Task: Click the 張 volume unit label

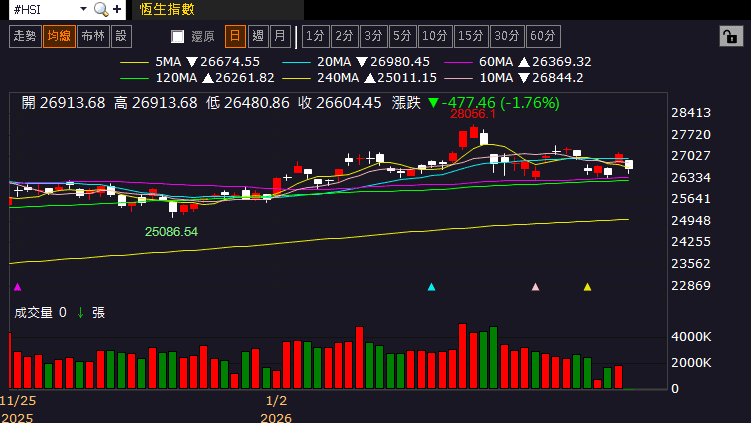Action: 98,313
